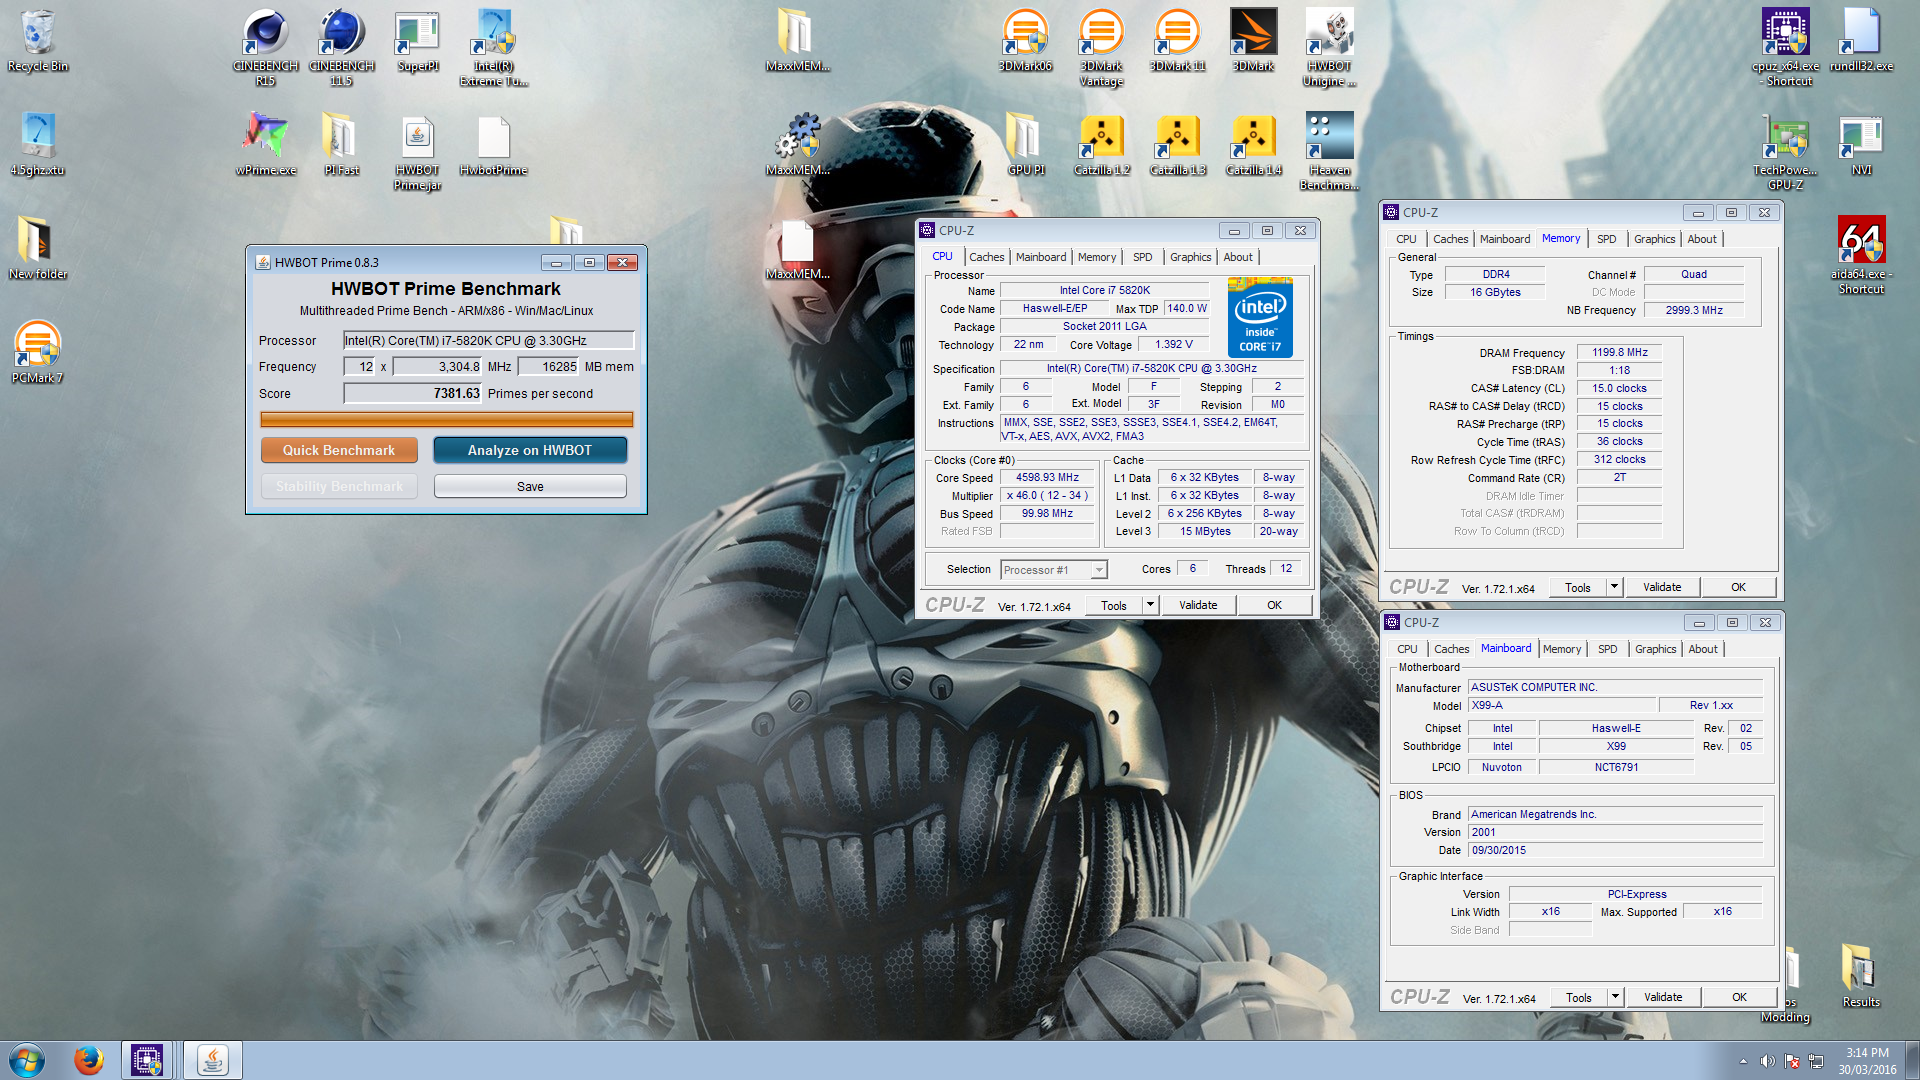This screenshot has height=1080, width=1920.
Task: Open the Recycle Bin desktop icon
Action: [x=37, y=42]
